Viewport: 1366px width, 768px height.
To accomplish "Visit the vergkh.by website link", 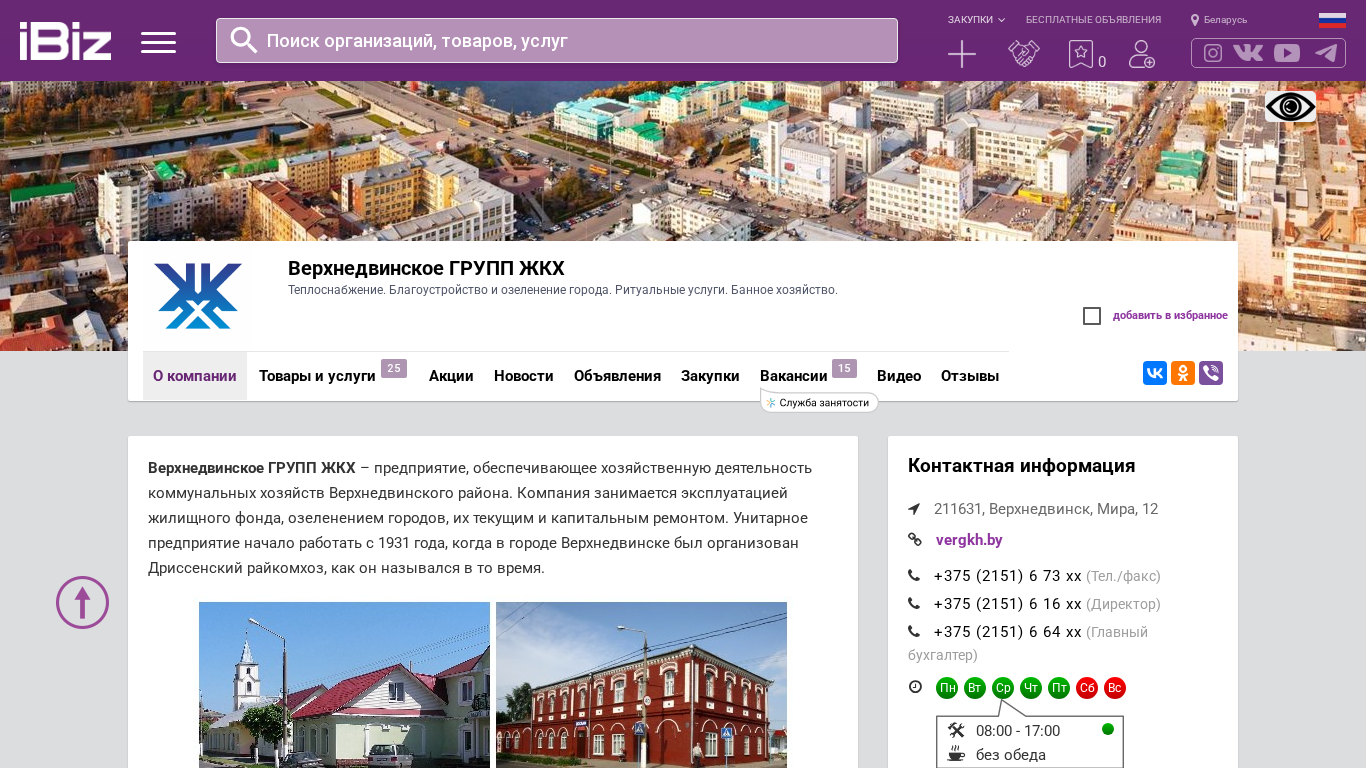I will tap(969, 540).
